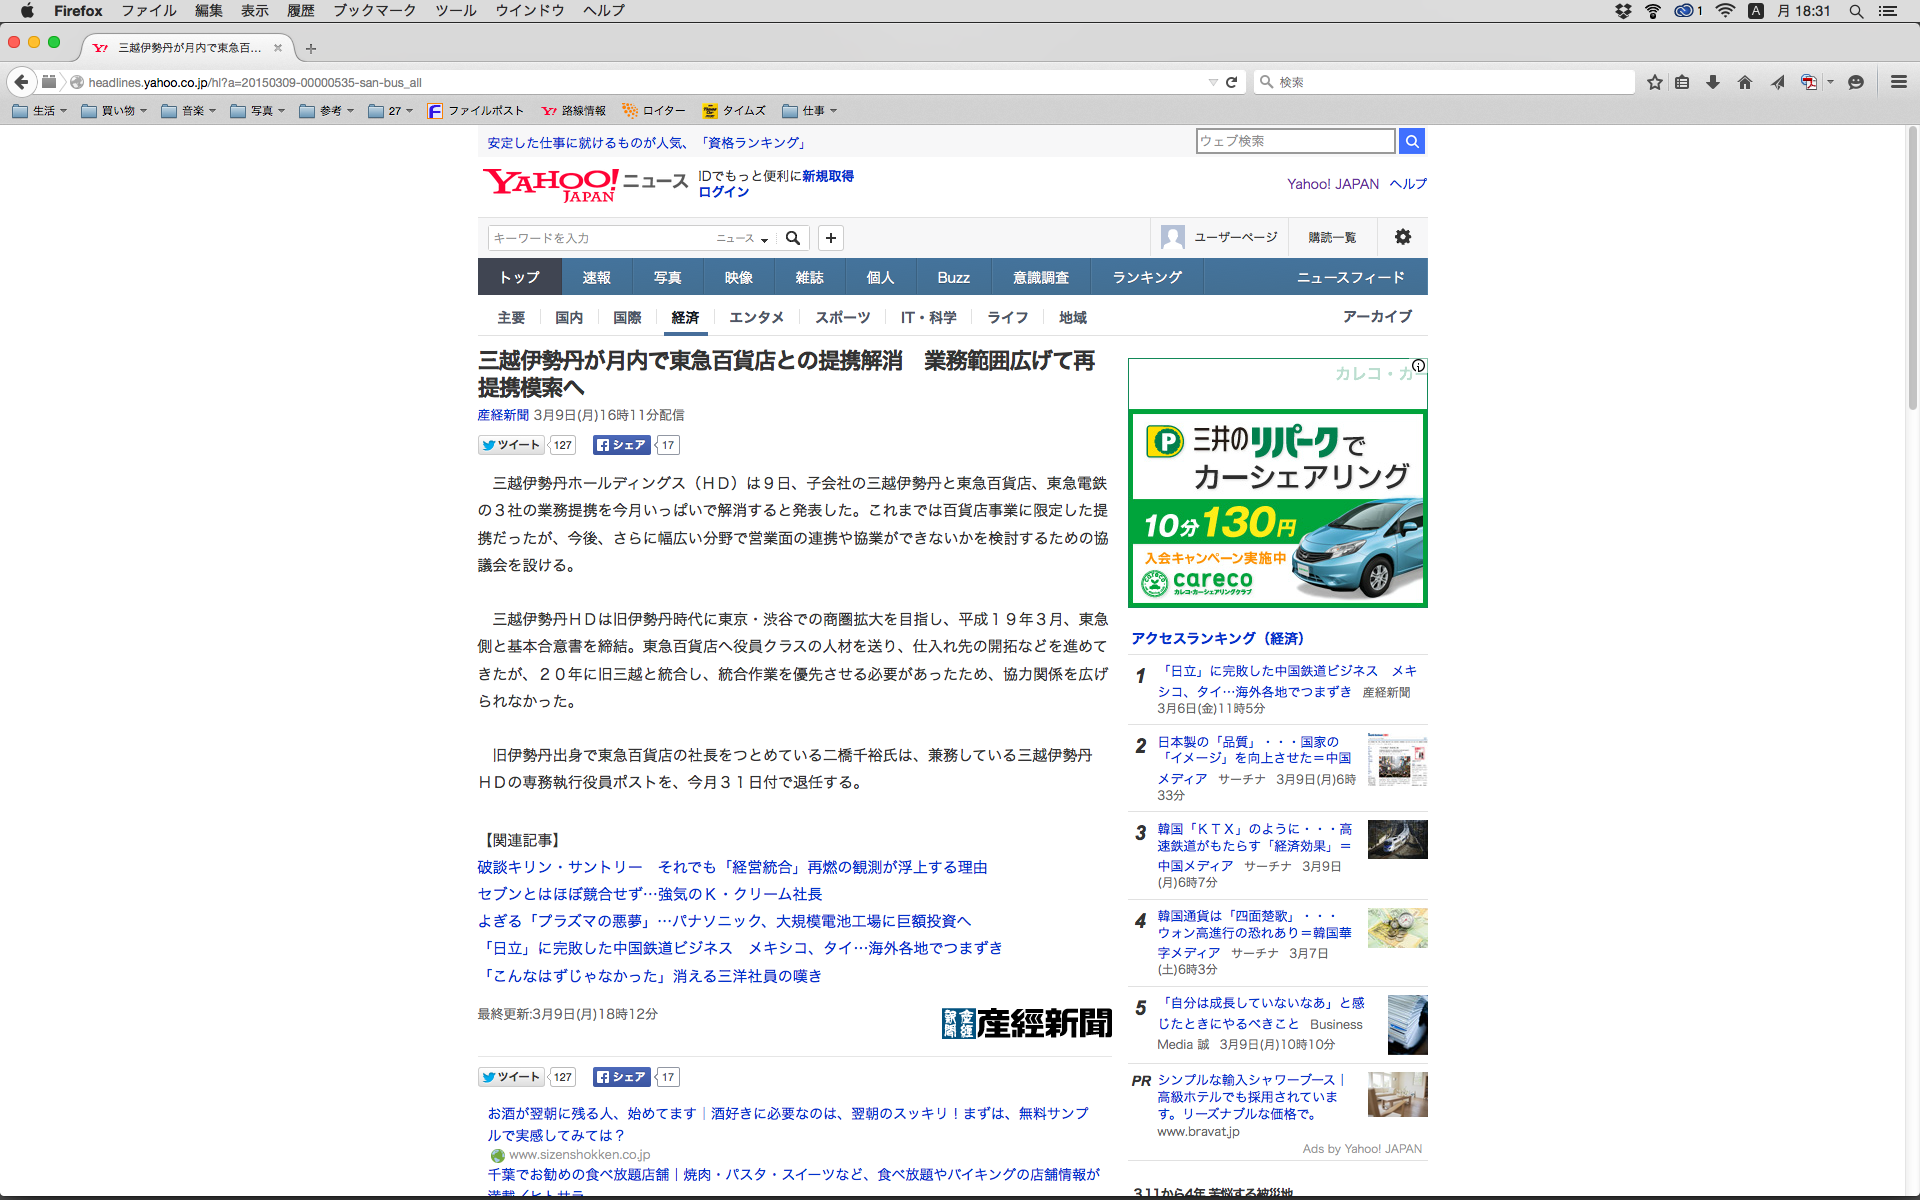
Task: Click the plus button beside the keyword search
Action: tap(830, 238)
